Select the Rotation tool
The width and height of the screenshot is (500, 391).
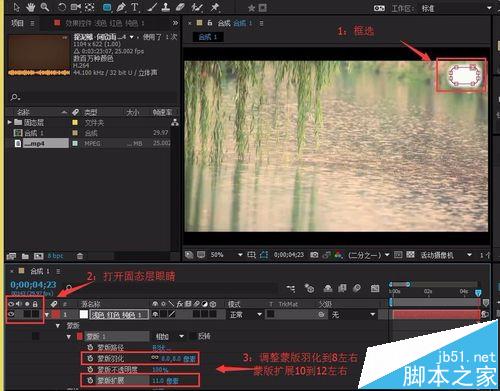(62, 7)
